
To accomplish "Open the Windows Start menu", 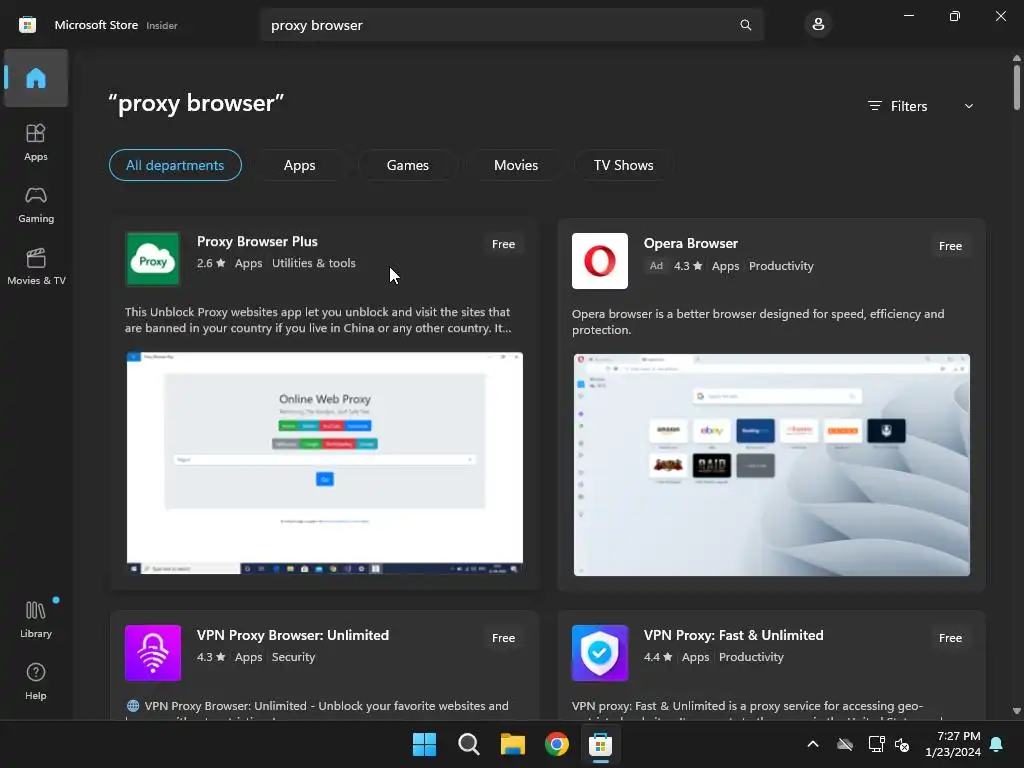I will [x=424, y=744].
